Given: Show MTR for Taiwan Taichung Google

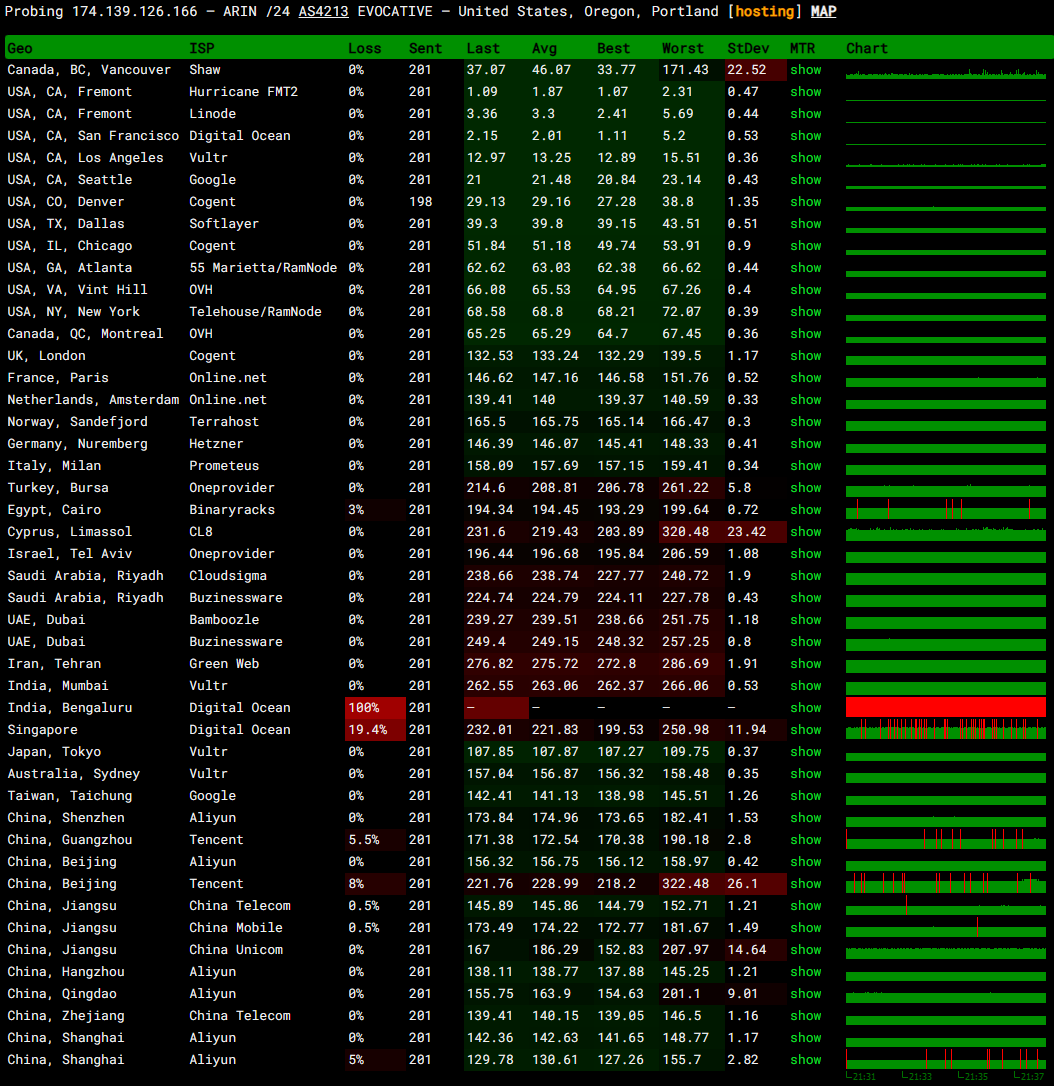Looking at the screenshot, I should coord(806,796).
